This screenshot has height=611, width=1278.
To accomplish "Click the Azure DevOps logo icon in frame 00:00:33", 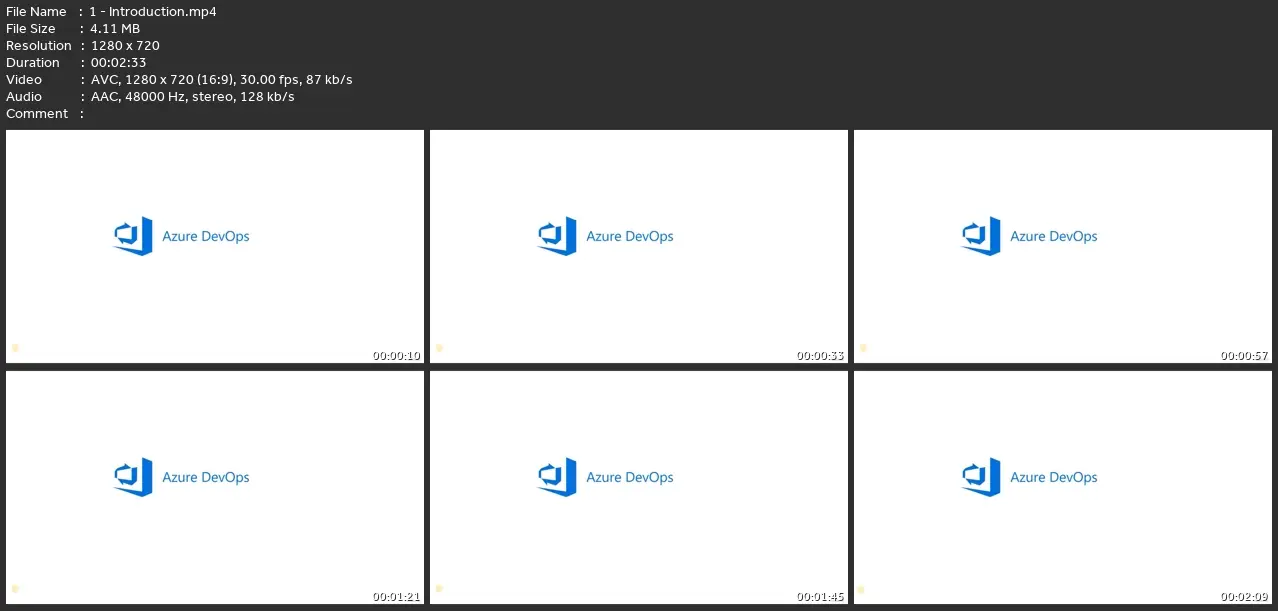I will point(557,236).
